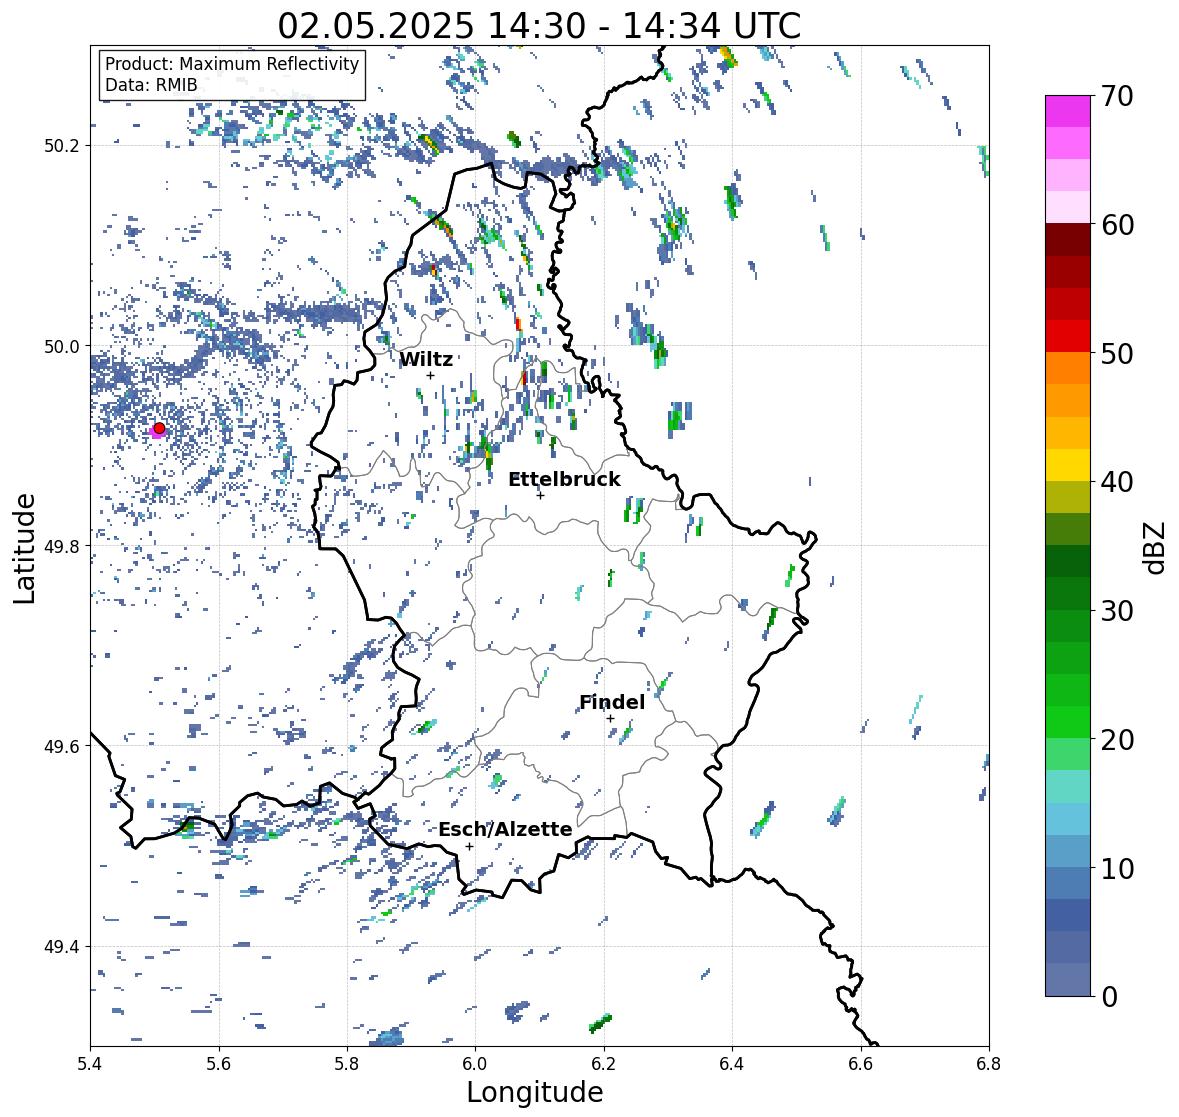This screenshot has width=1179, height=1117.
Task: Click the Wiltz city label
Action: pos(426,359)
